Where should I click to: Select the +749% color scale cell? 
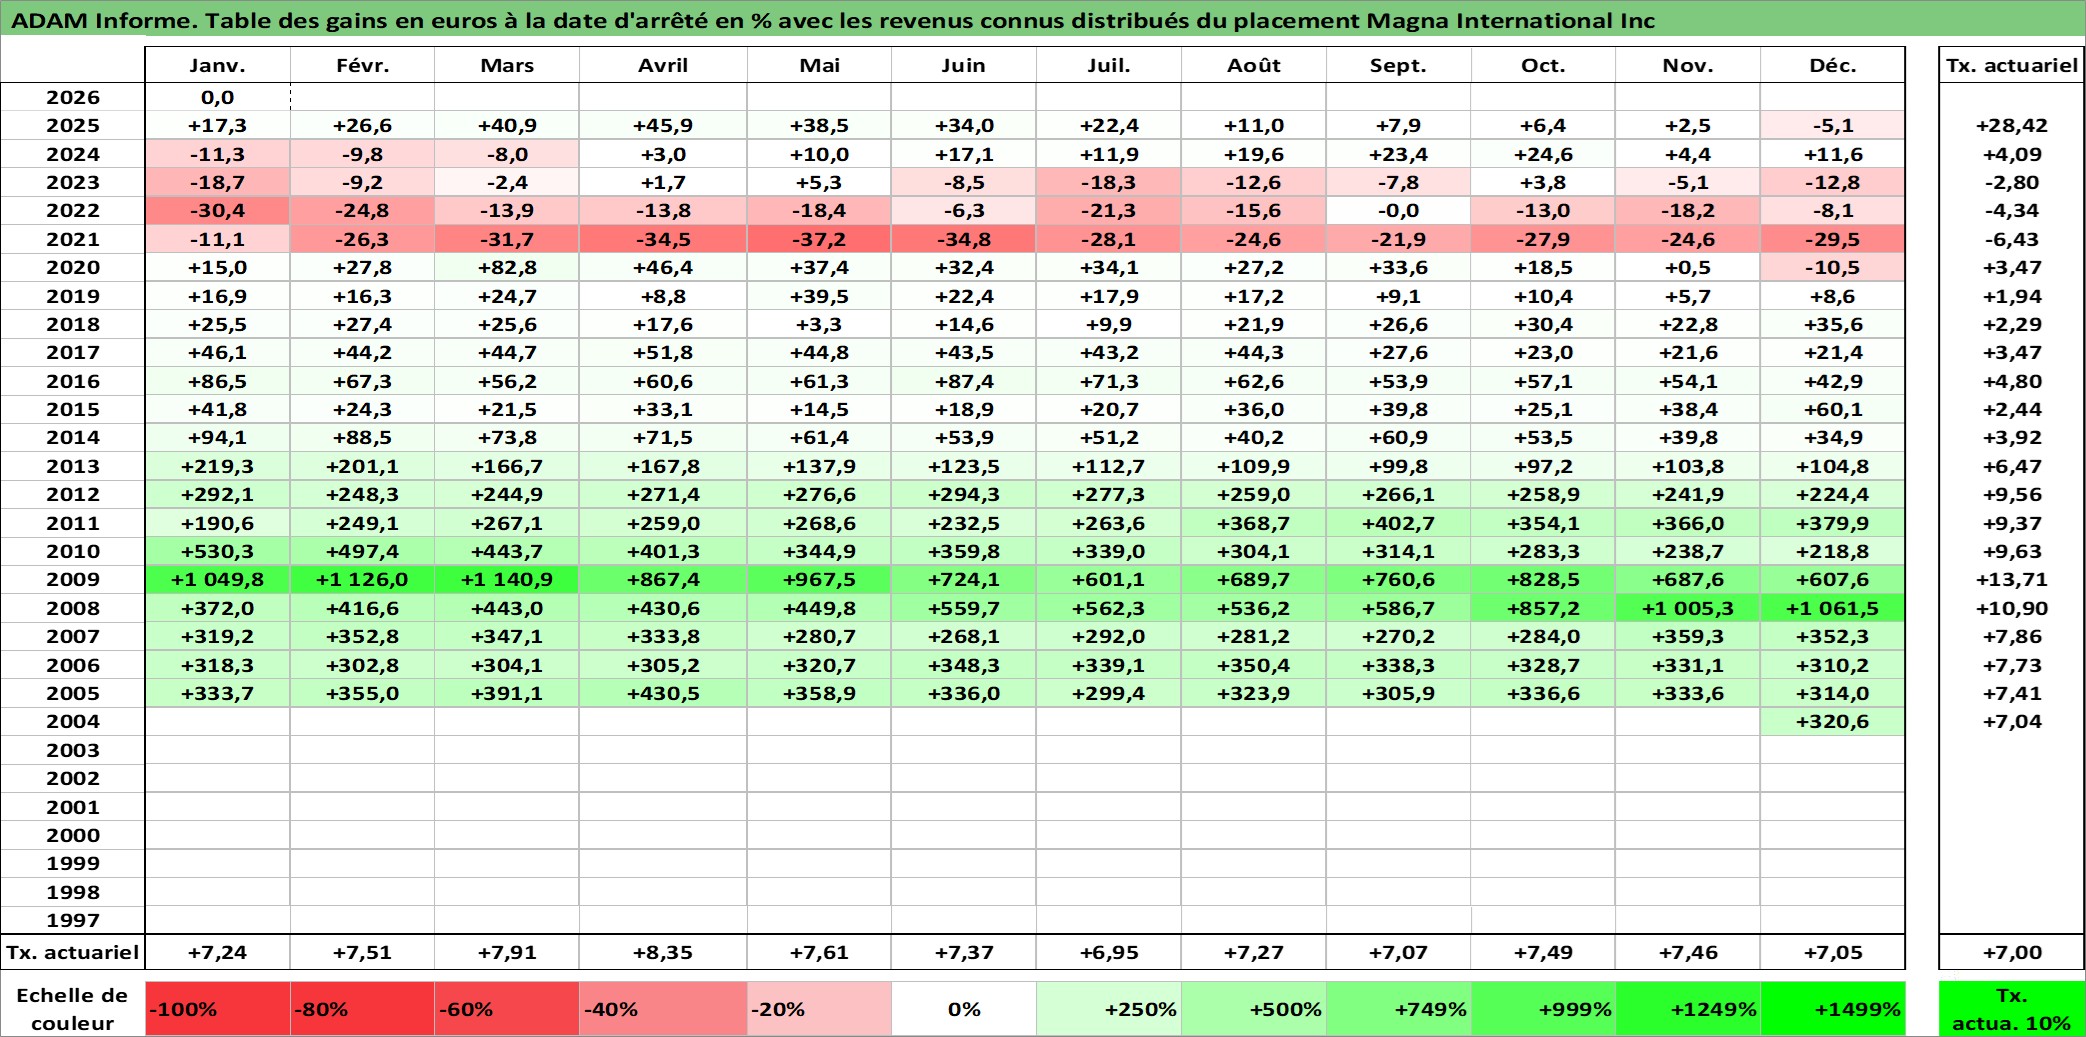click(x=1398, y=1009)
